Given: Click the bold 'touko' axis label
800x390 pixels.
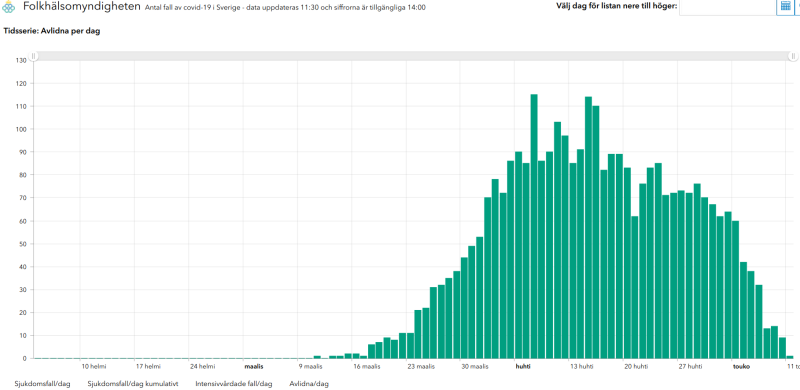Looking at the screenshot, I should click(741, 367).
